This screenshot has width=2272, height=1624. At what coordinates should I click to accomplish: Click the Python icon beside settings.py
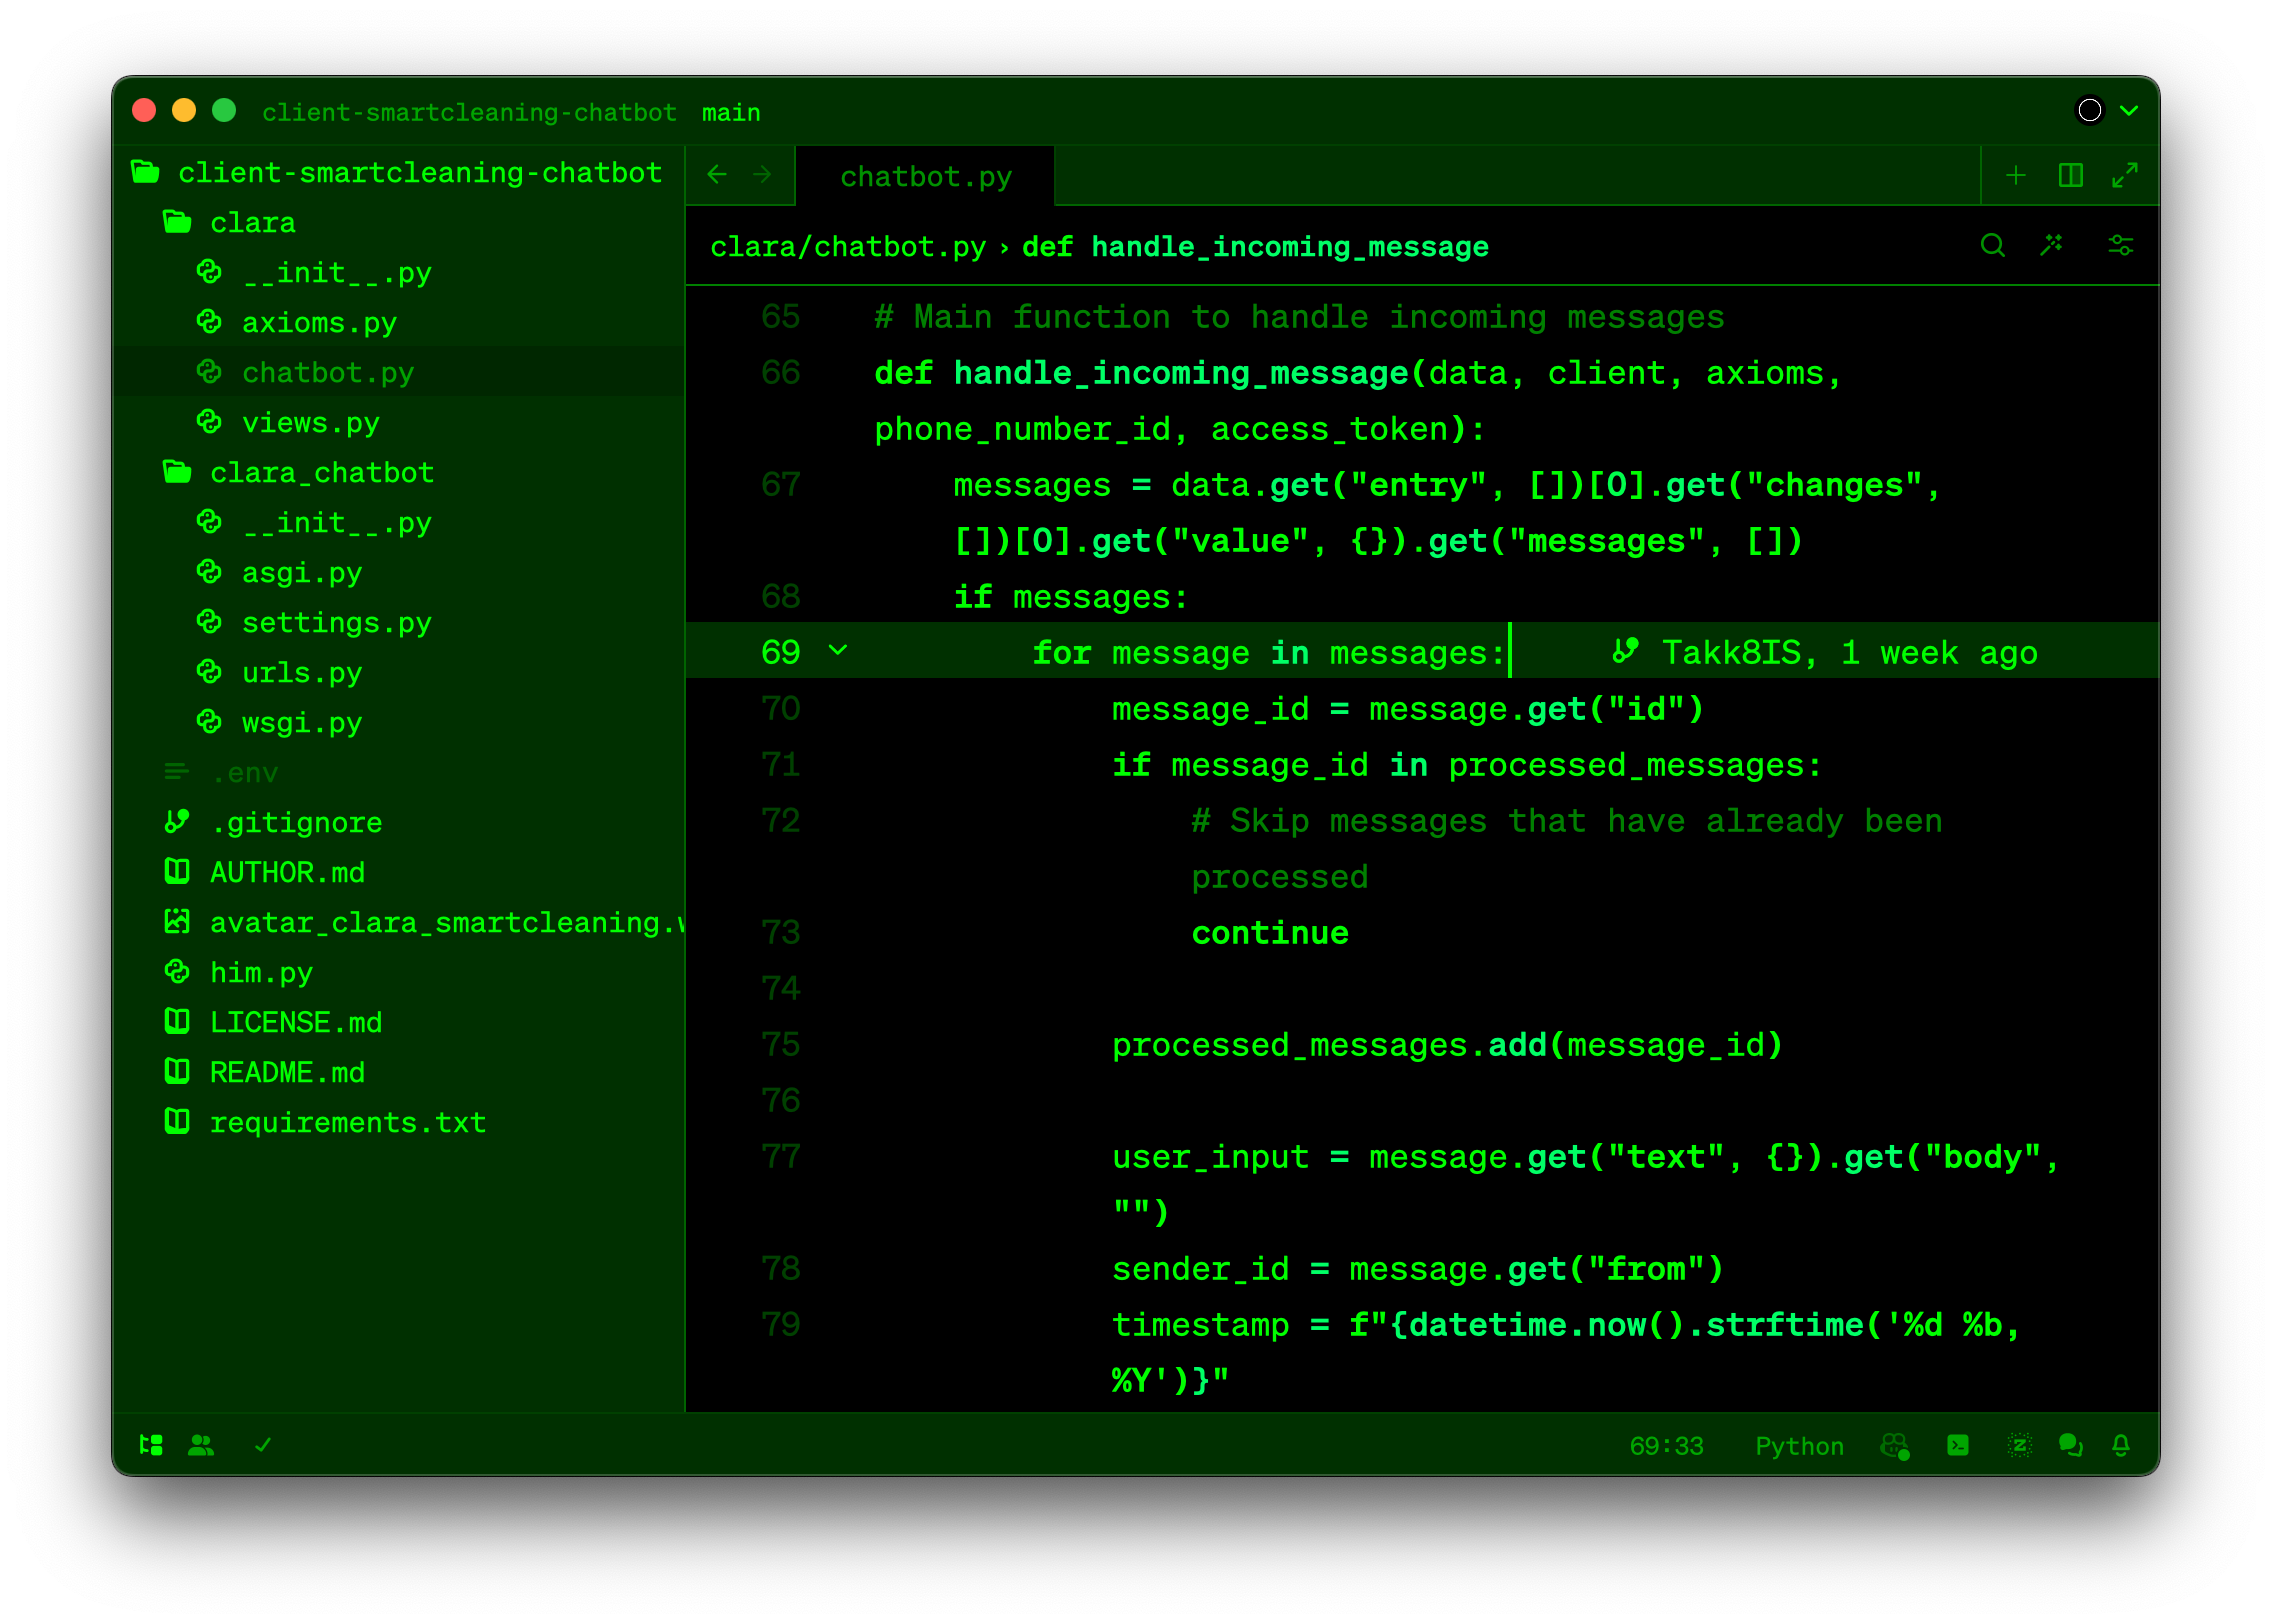click(x=209, y=621)
